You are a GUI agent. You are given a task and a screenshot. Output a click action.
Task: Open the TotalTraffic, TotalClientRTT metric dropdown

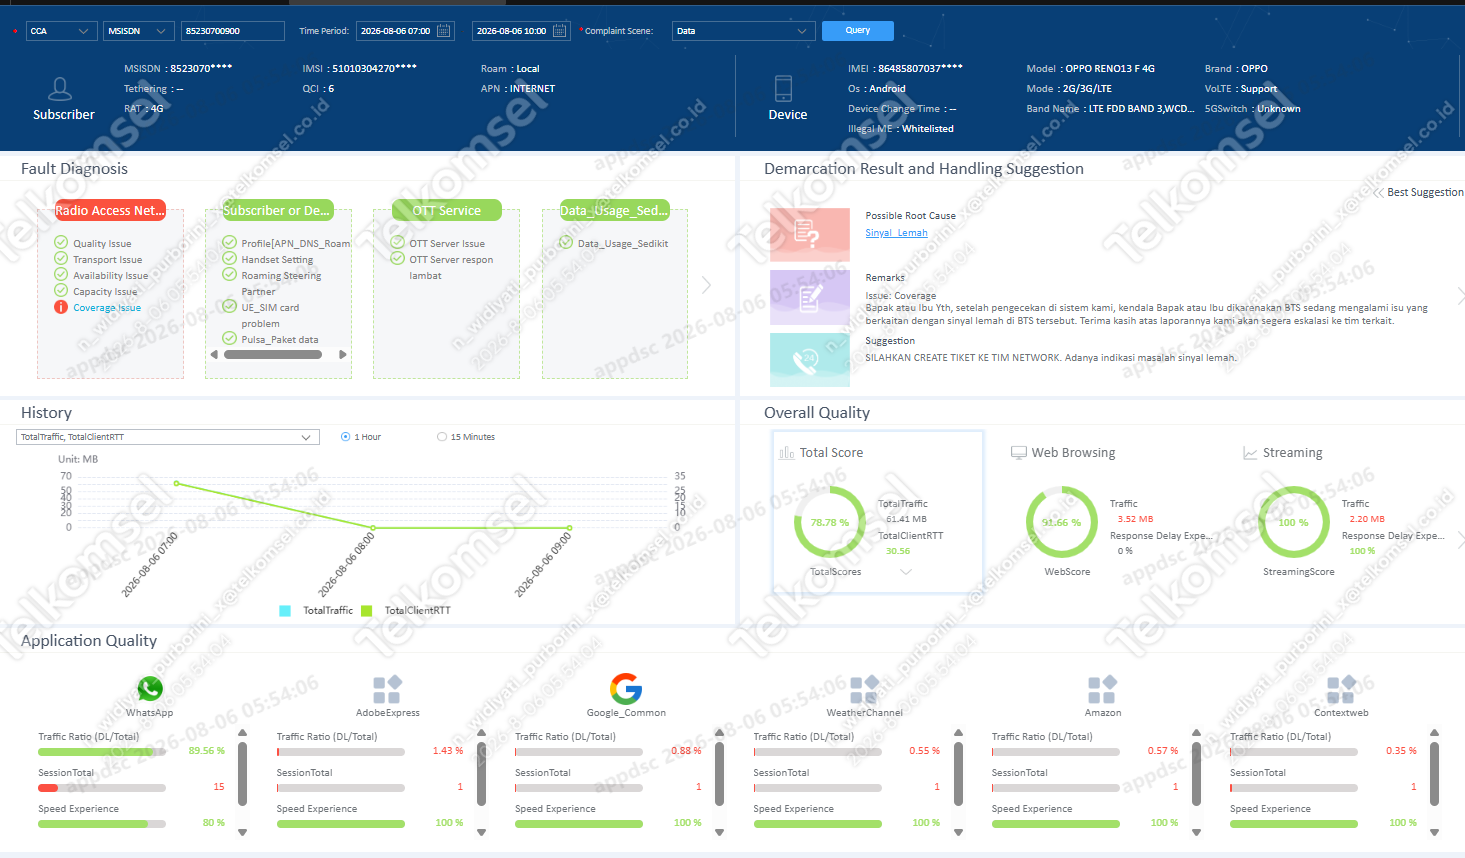click(x=168, y=437)
